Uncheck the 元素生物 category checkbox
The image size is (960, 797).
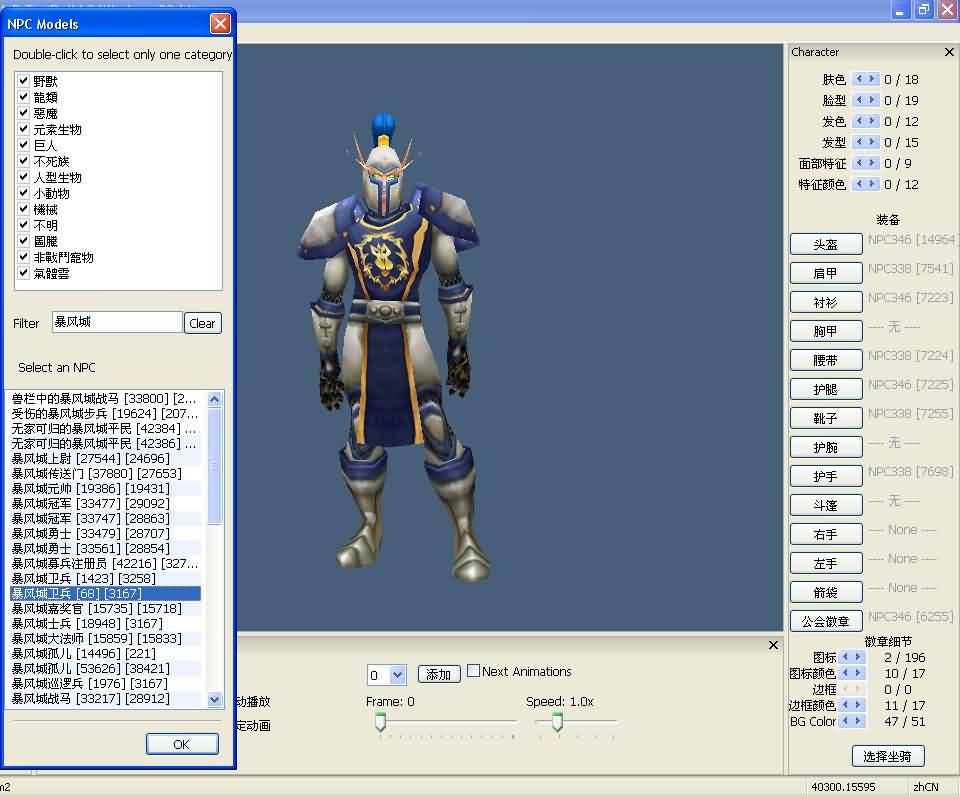(x=23, y=128)
